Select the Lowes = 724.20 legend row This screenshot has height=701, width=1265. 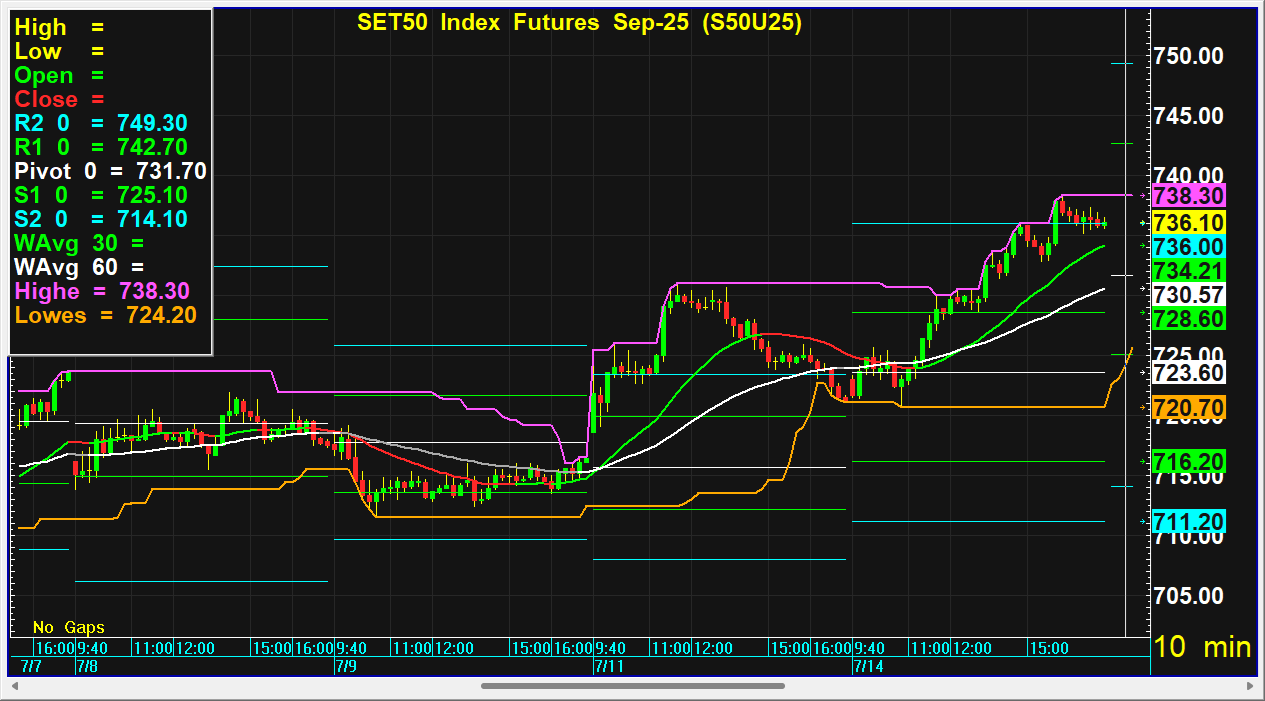[105, 315]
